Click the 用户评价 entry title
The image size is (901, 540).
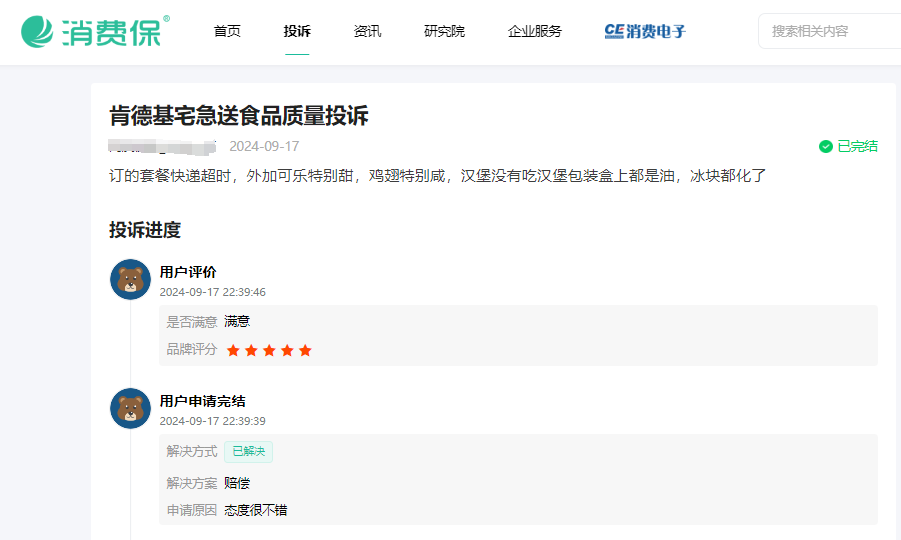coord(188,272)
